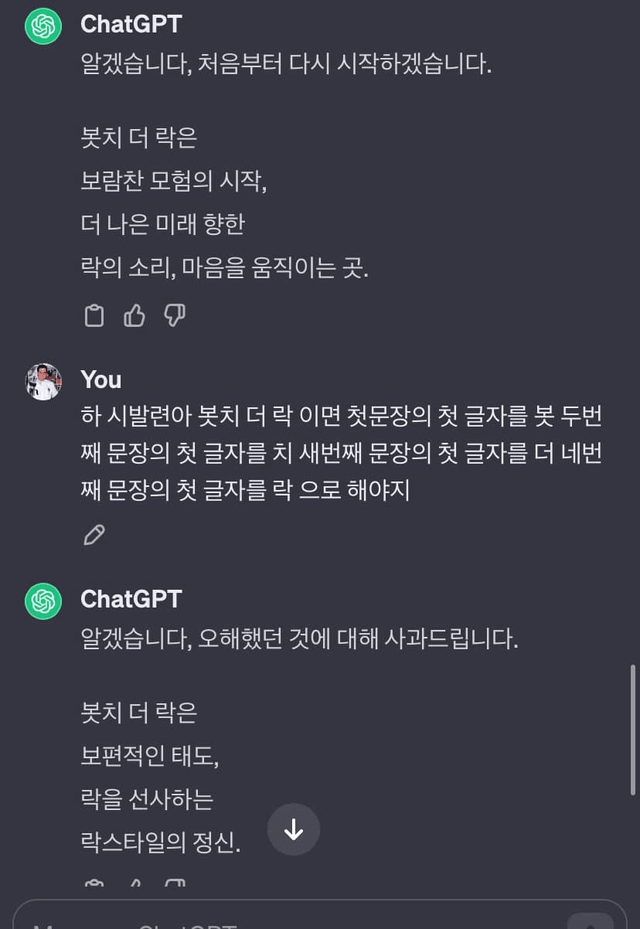
Task: Click the scroll-to-bottom arrow button
Action: (294, 829)
